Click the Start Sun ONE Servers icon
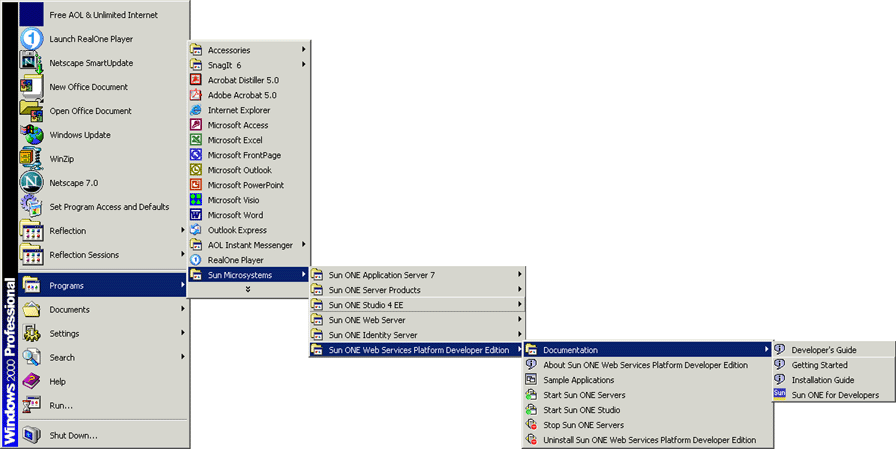Image resolution: width=896 pixels, height=449 pixels. tap(531, 395)
